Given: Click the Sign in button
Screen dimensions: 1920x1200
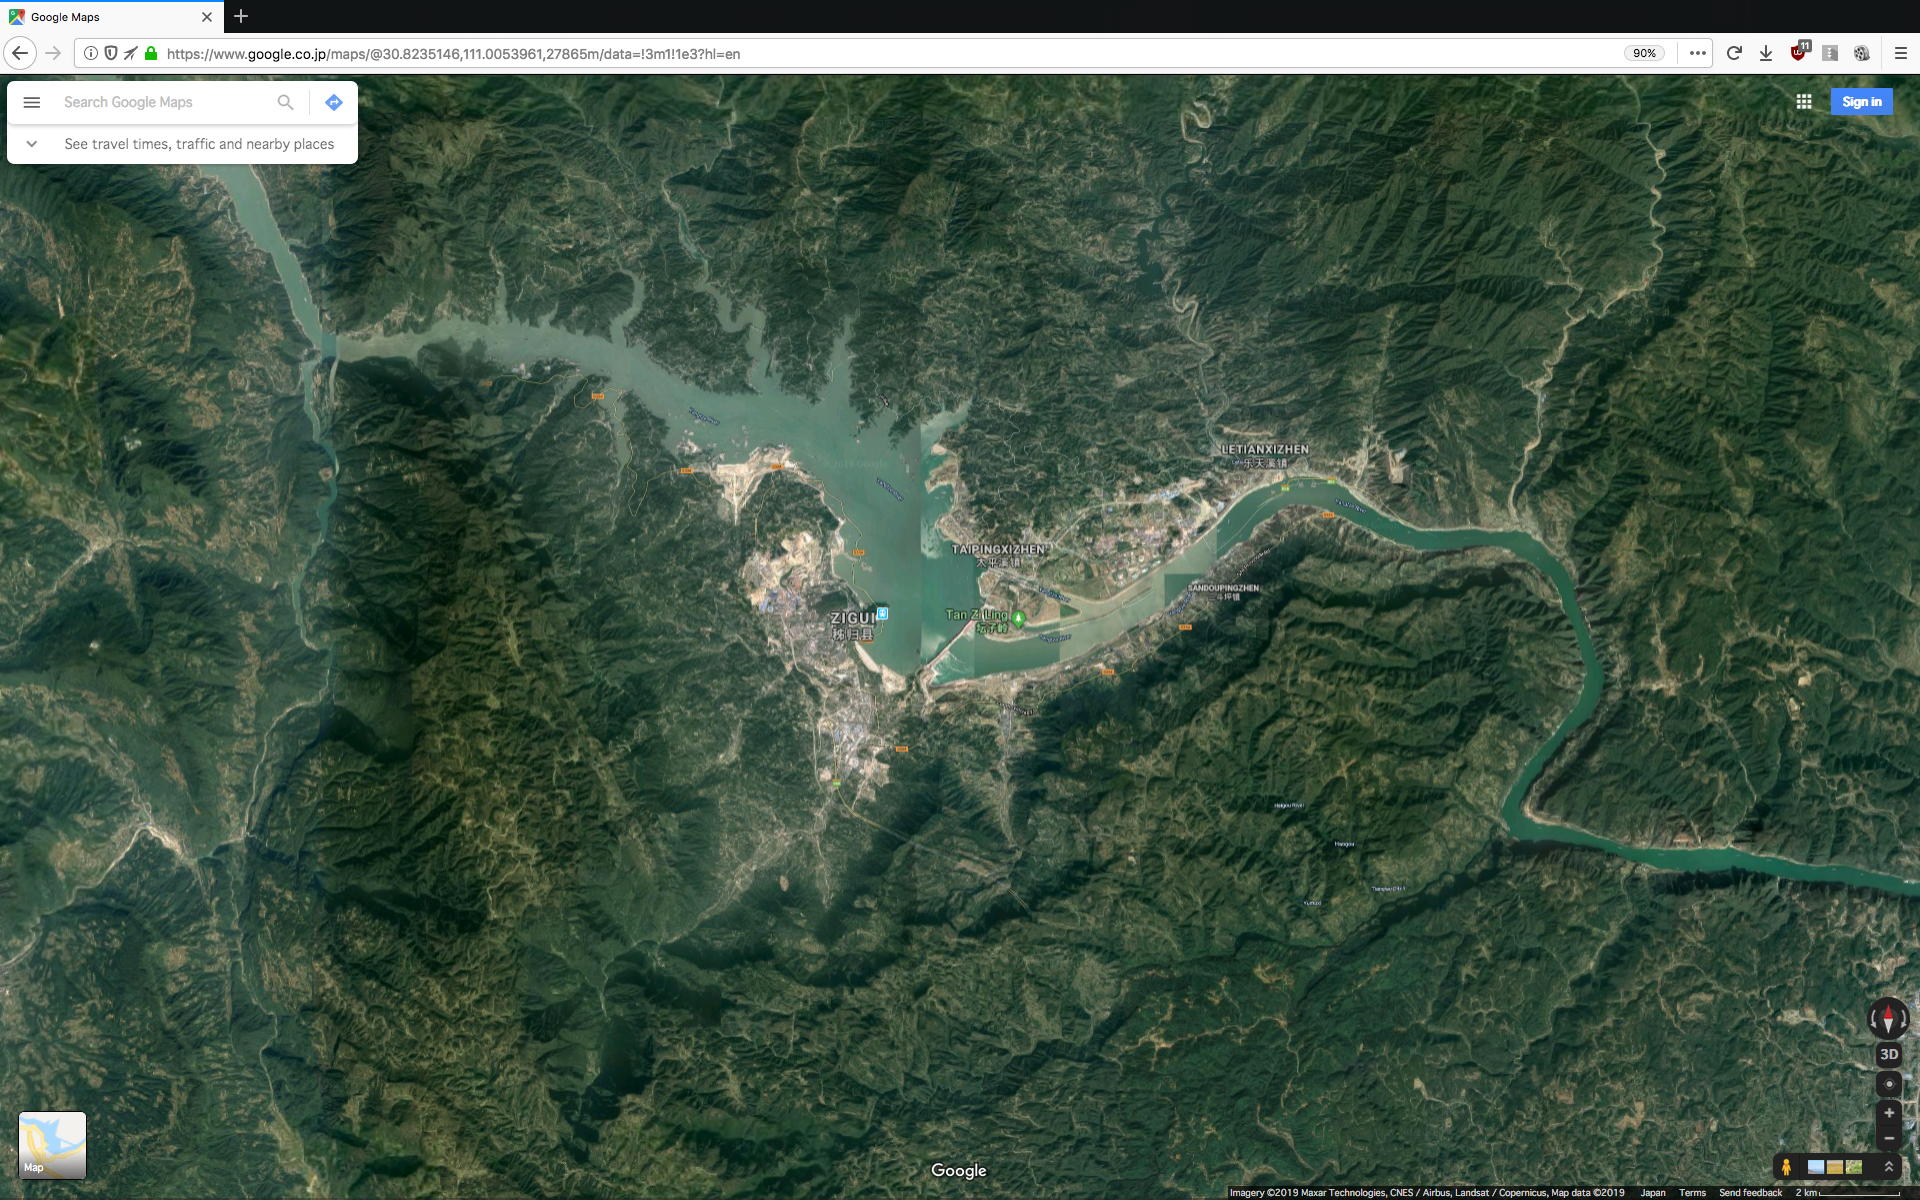Looking at the screenshot, I should click(x=1861, y=102).
